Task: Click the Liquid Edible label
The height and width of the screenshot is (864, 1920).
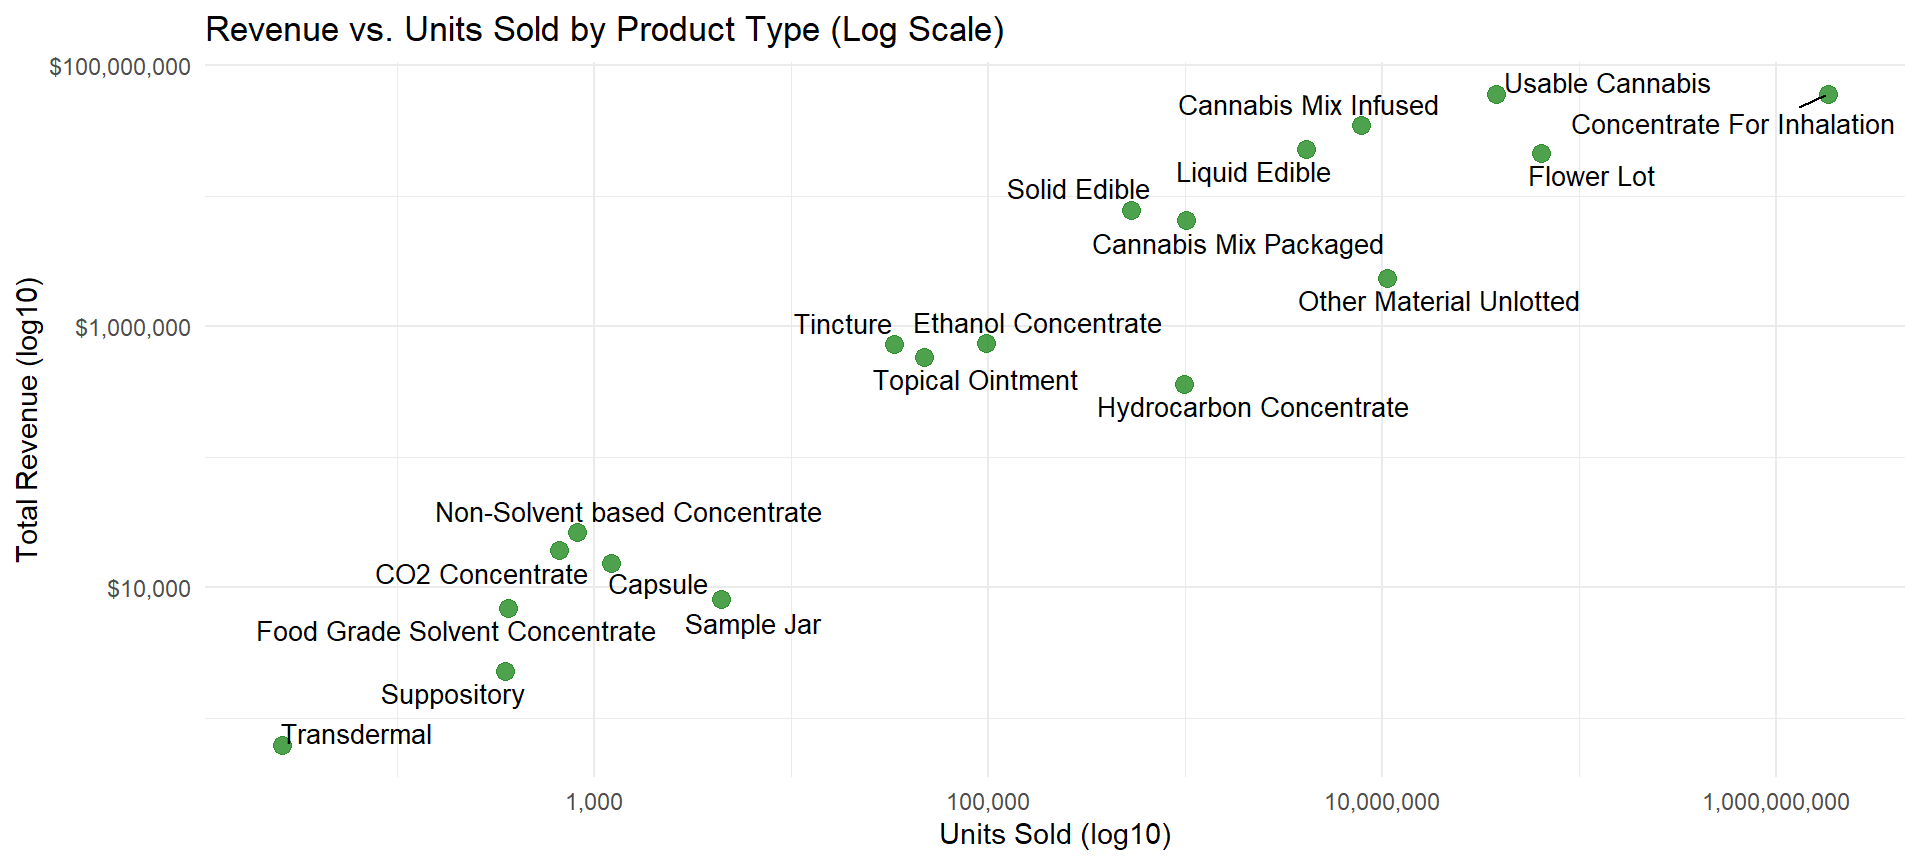Action: [1253, 173]
